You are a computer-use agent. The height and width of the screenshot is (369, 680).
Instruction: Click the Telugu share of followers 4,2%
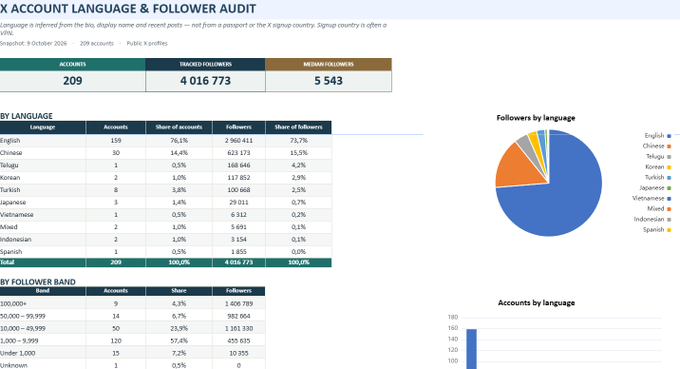point(298,165)
